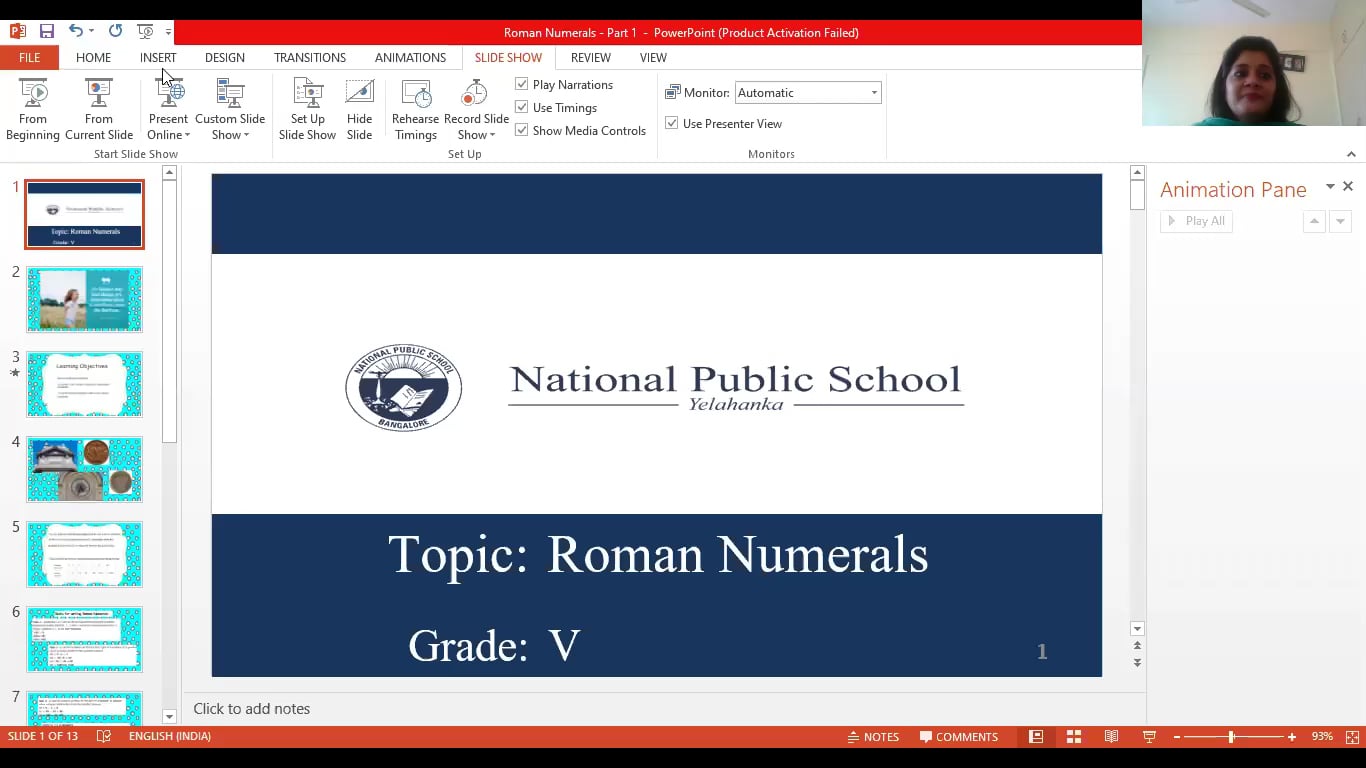Expand Custom Slide Show dropdown arrow

246,135
